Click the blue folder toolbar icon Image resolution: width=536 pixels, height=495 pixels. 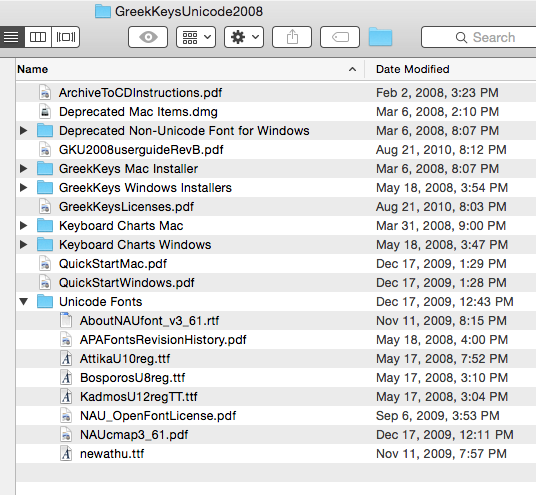[x=380, y=37]
